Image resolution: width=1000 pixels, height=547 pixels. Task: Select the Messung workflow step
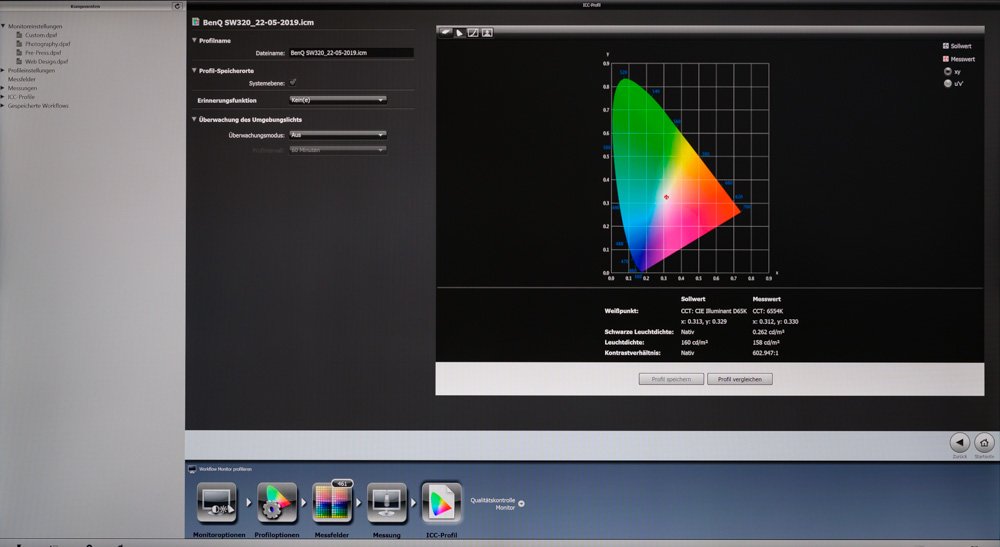tap(386, 503)
